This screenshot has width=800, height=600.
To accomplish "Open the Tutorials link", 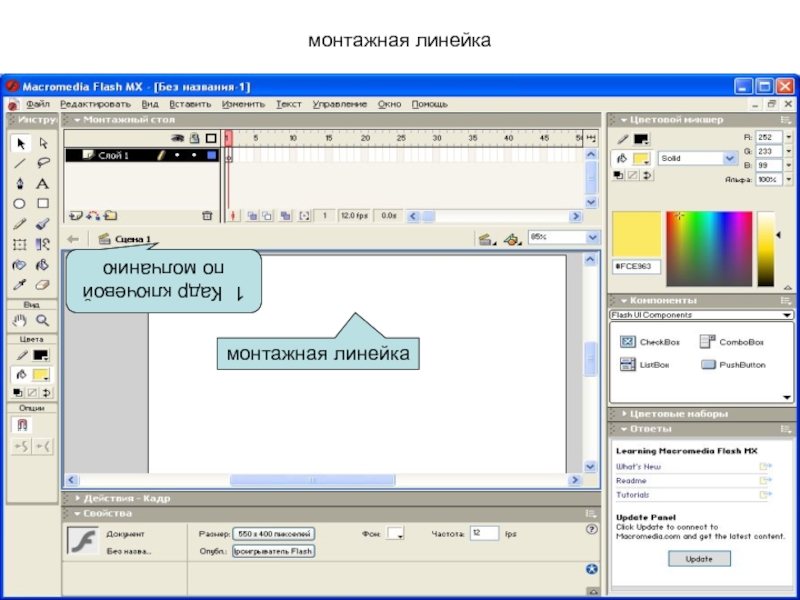I will 633,495.
